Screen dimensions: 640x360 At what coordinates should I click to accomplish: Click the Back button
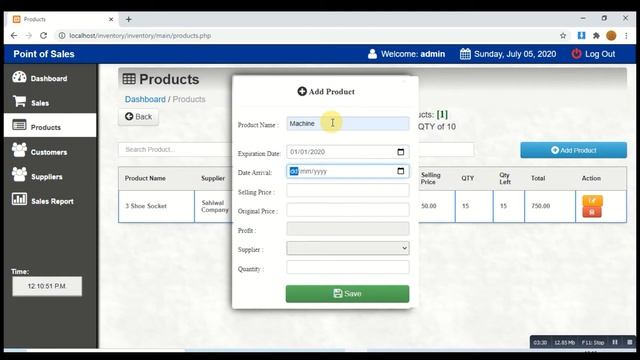coord(138,117)
